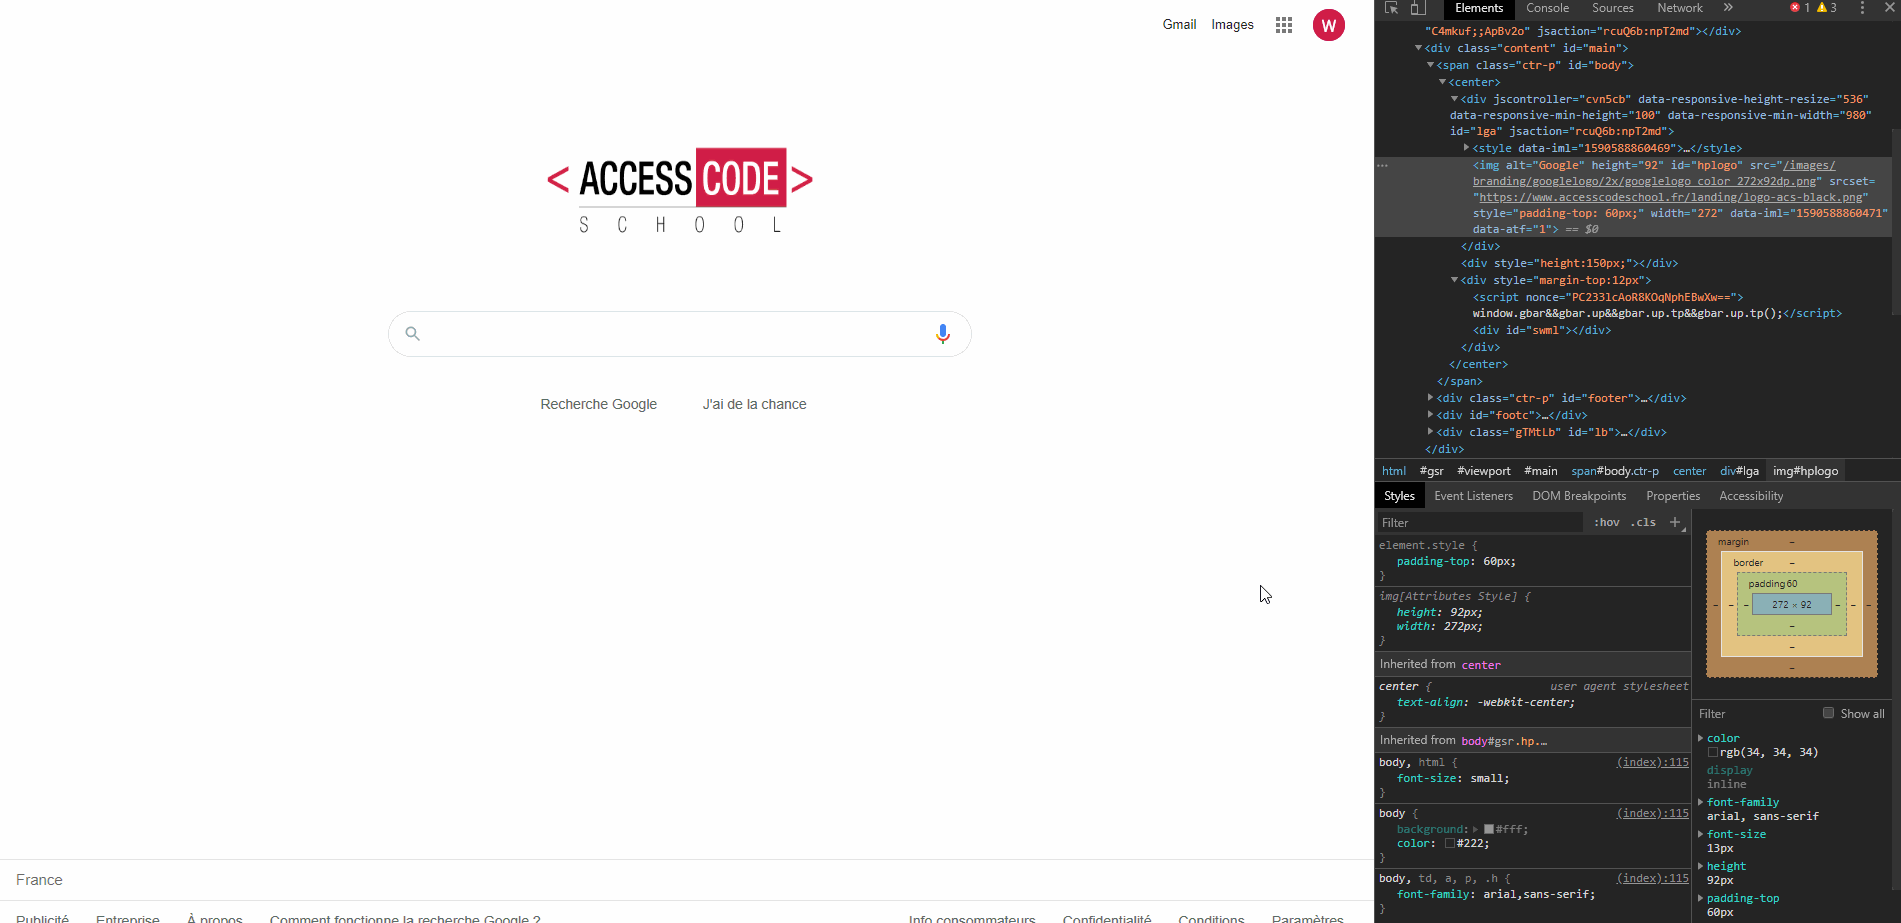The height and width of the screenshot is (923, 1901).
Task: Click the rgb(34, 34, 34) computed swatch
Action: coord(1713,752)
